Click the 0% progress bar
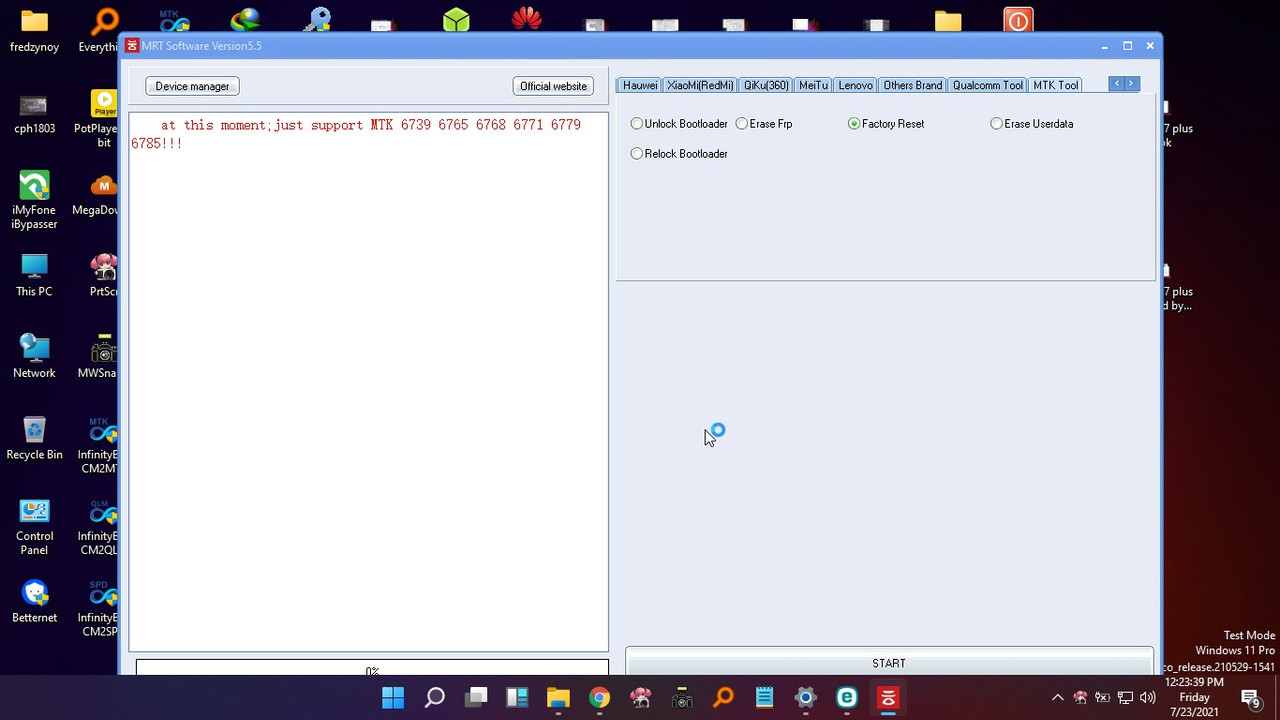The height and width of the screenshot is (720, 1280). point(372,668)
